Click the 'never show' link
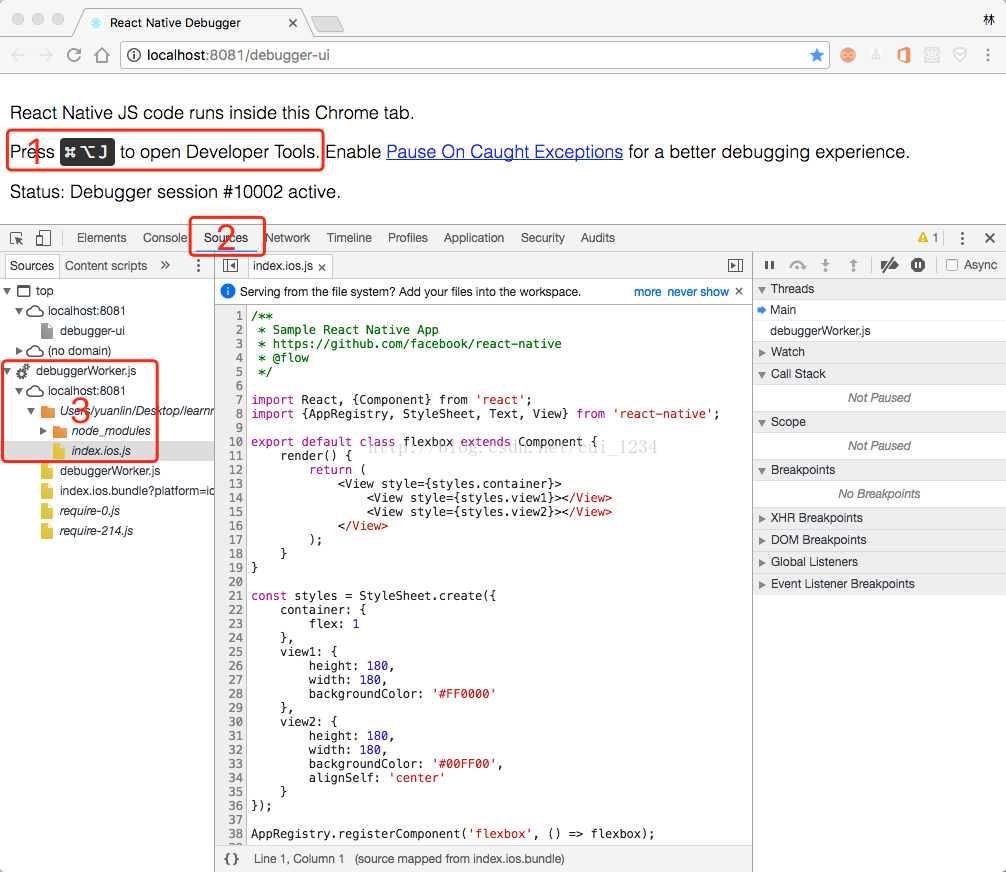1006x872 pixels. pos(698,291)
